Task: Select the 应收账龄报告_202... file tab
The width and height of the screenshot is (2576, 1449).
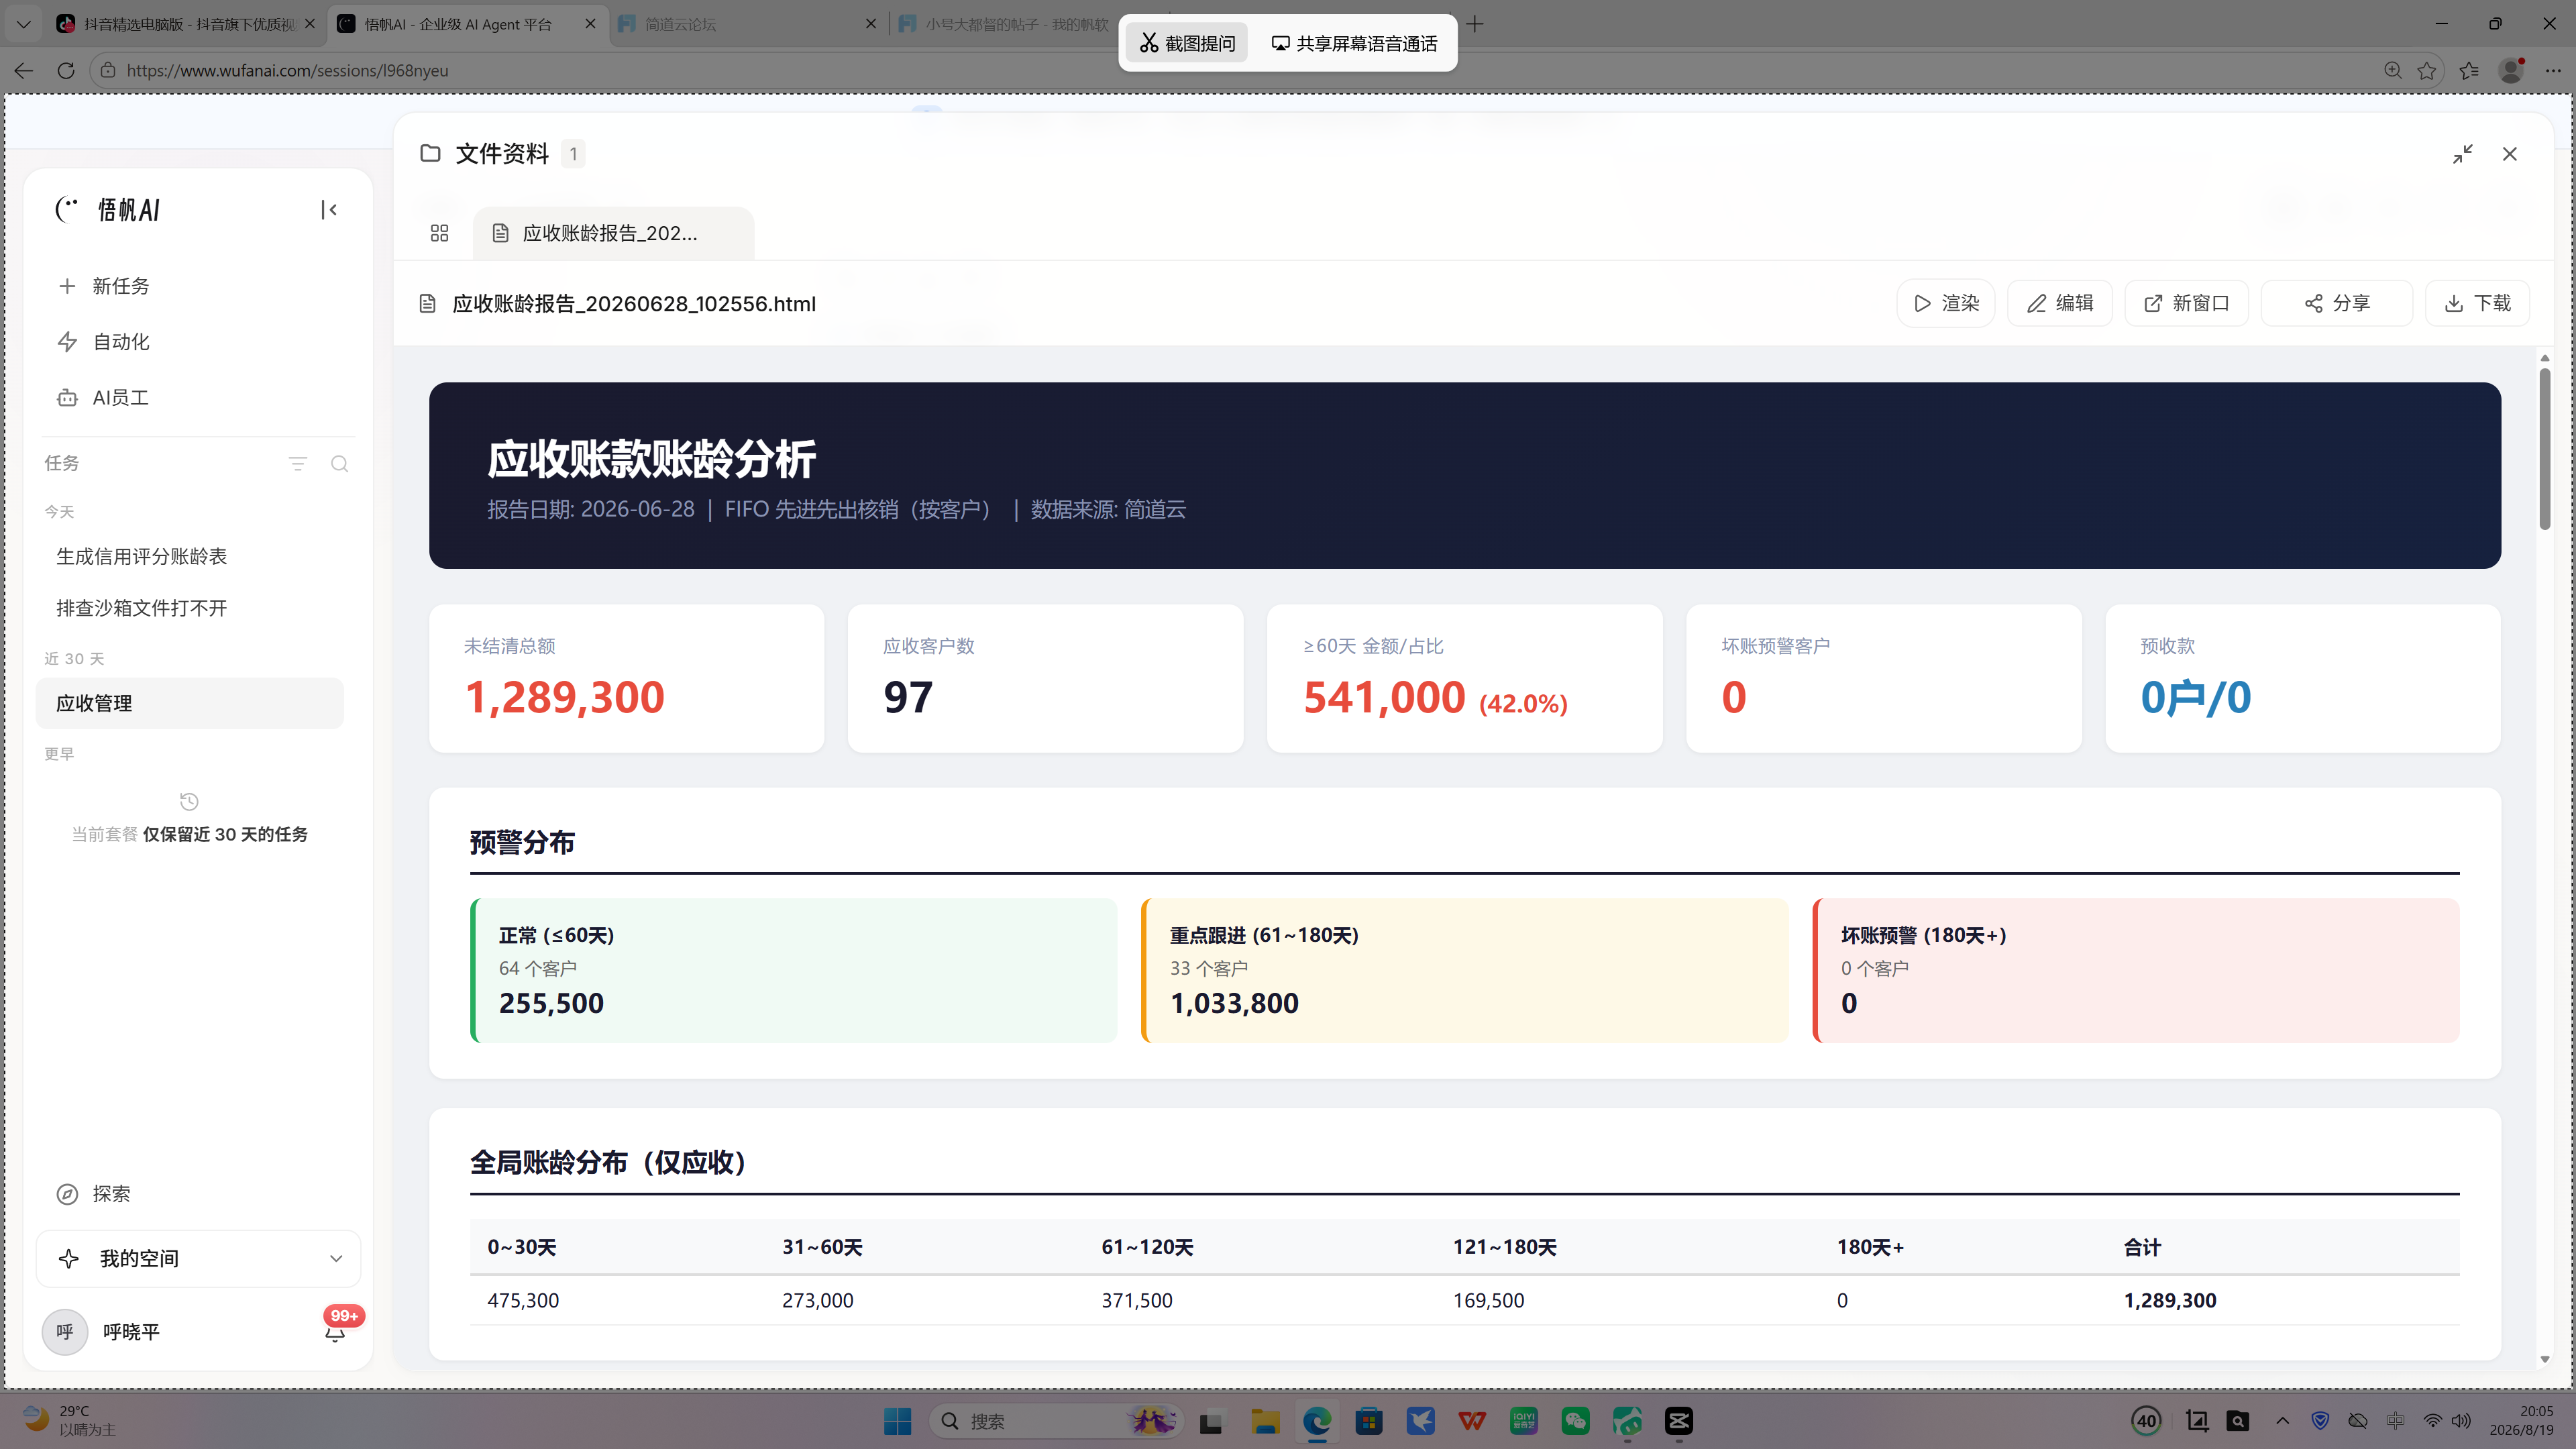Action: [x=613, y=233]
